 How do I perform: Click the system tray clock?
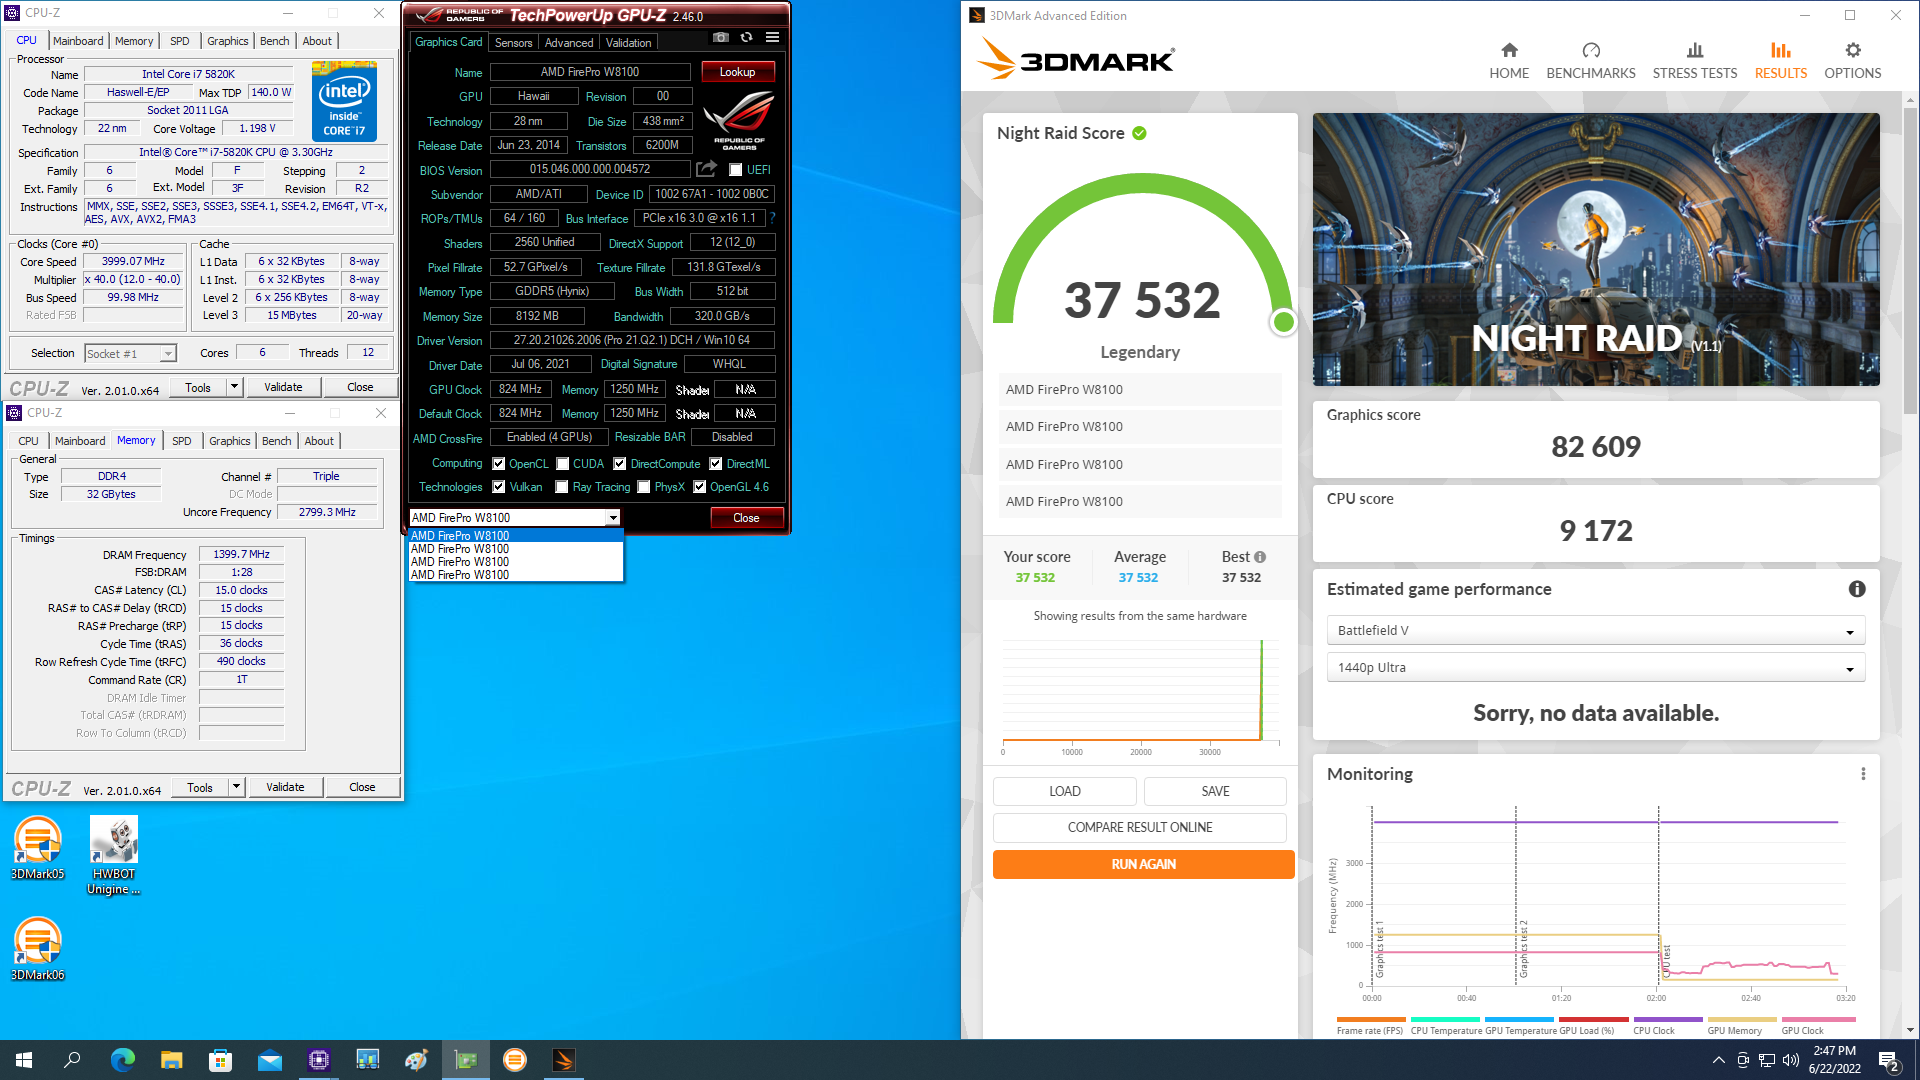(x=1834, y=1060)
